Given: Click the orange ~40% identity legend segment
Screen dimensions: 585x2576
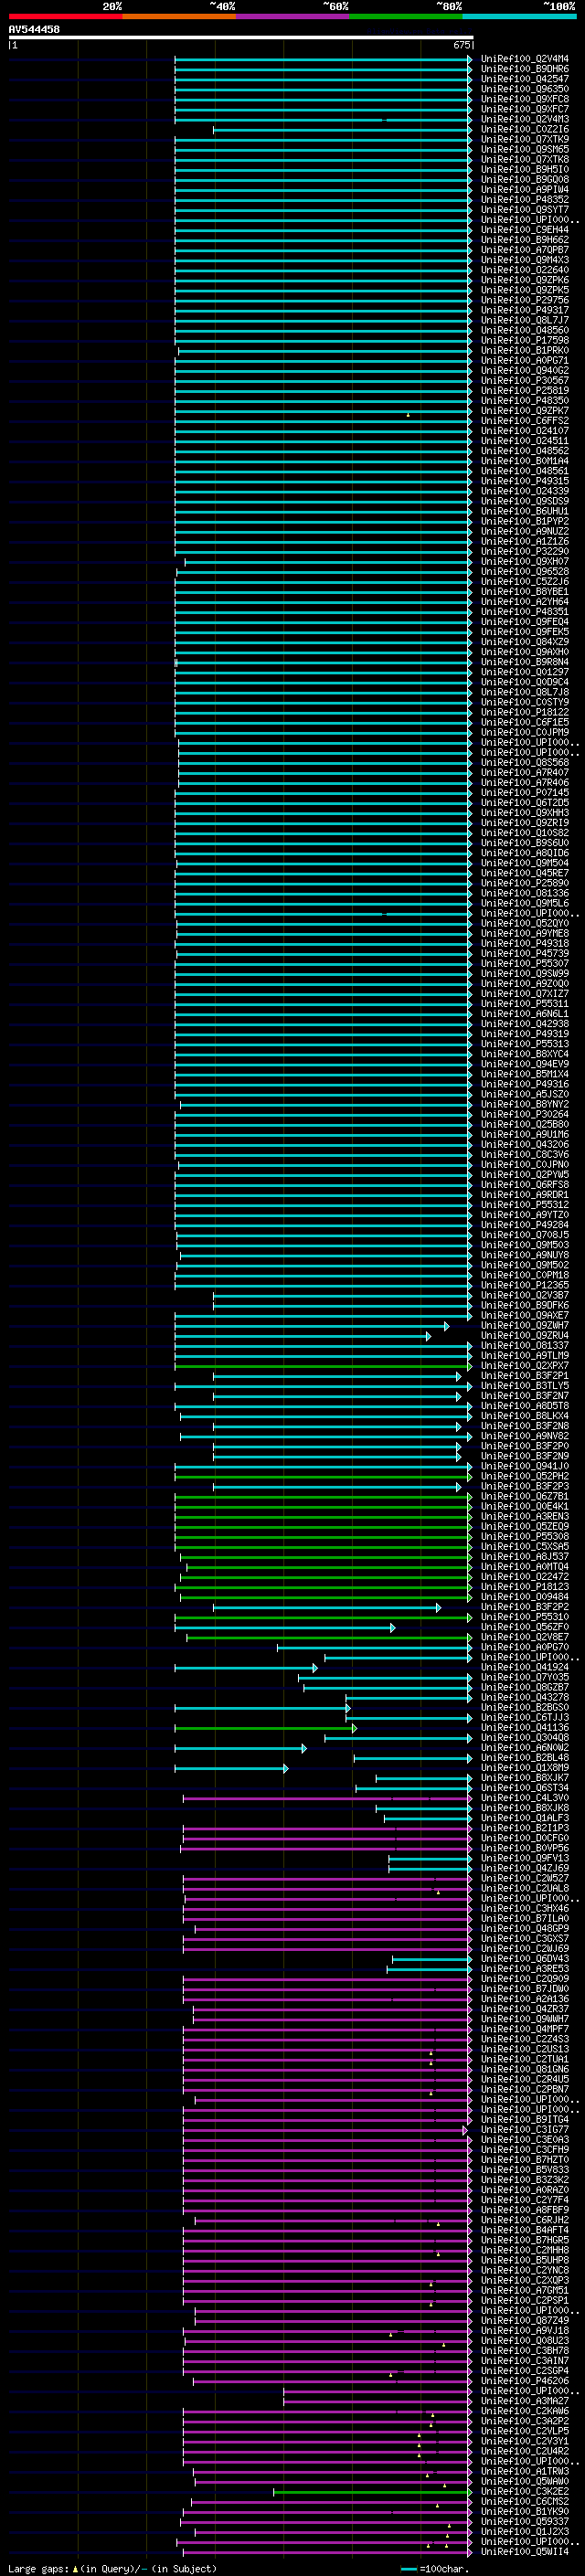Looking at the screenshot, I should pos(179,16).
